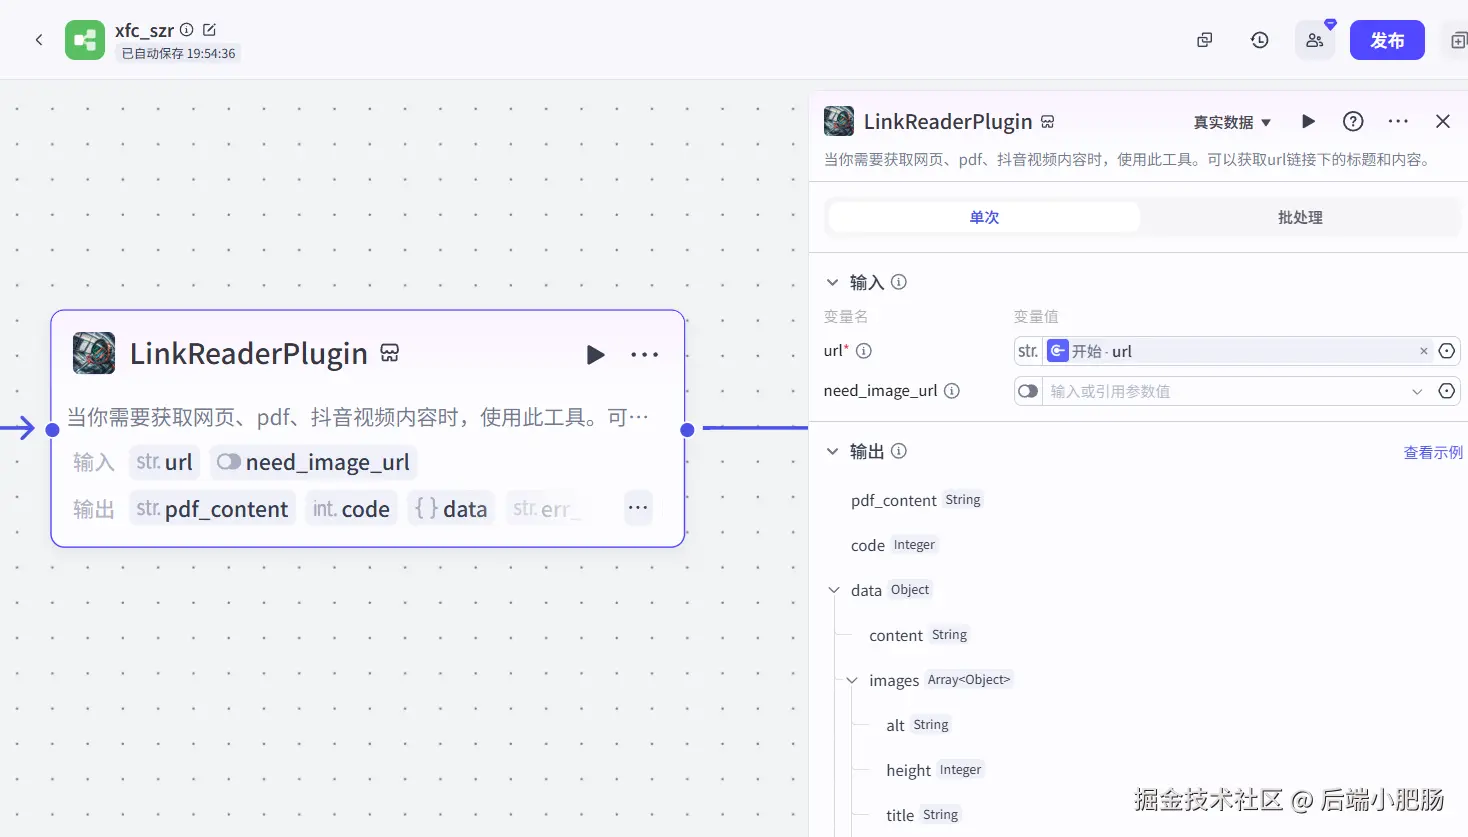
Task: Switch to 单次 tab
Action: tap(984, 217)
